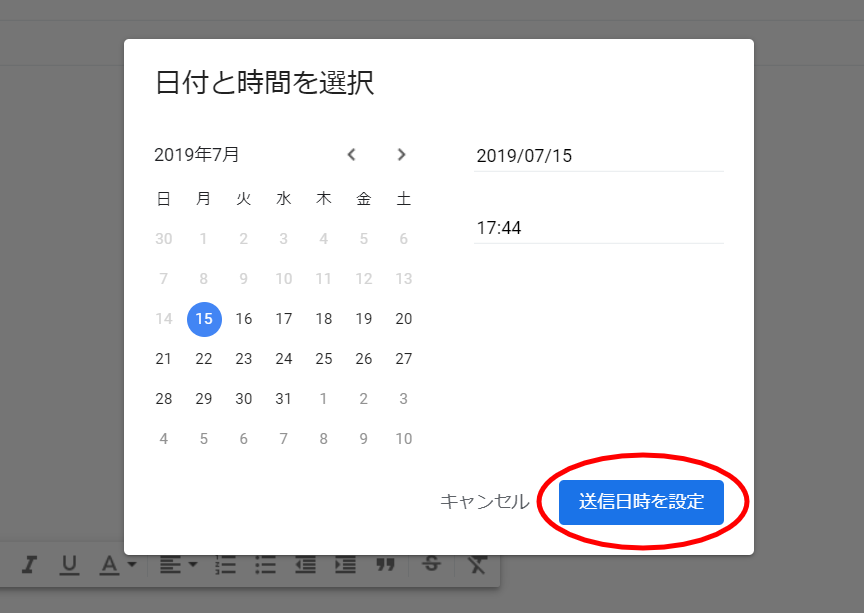Screen dimensions: 864x613
Task: Select day 25 in the calendar
Action: (324, 359)
